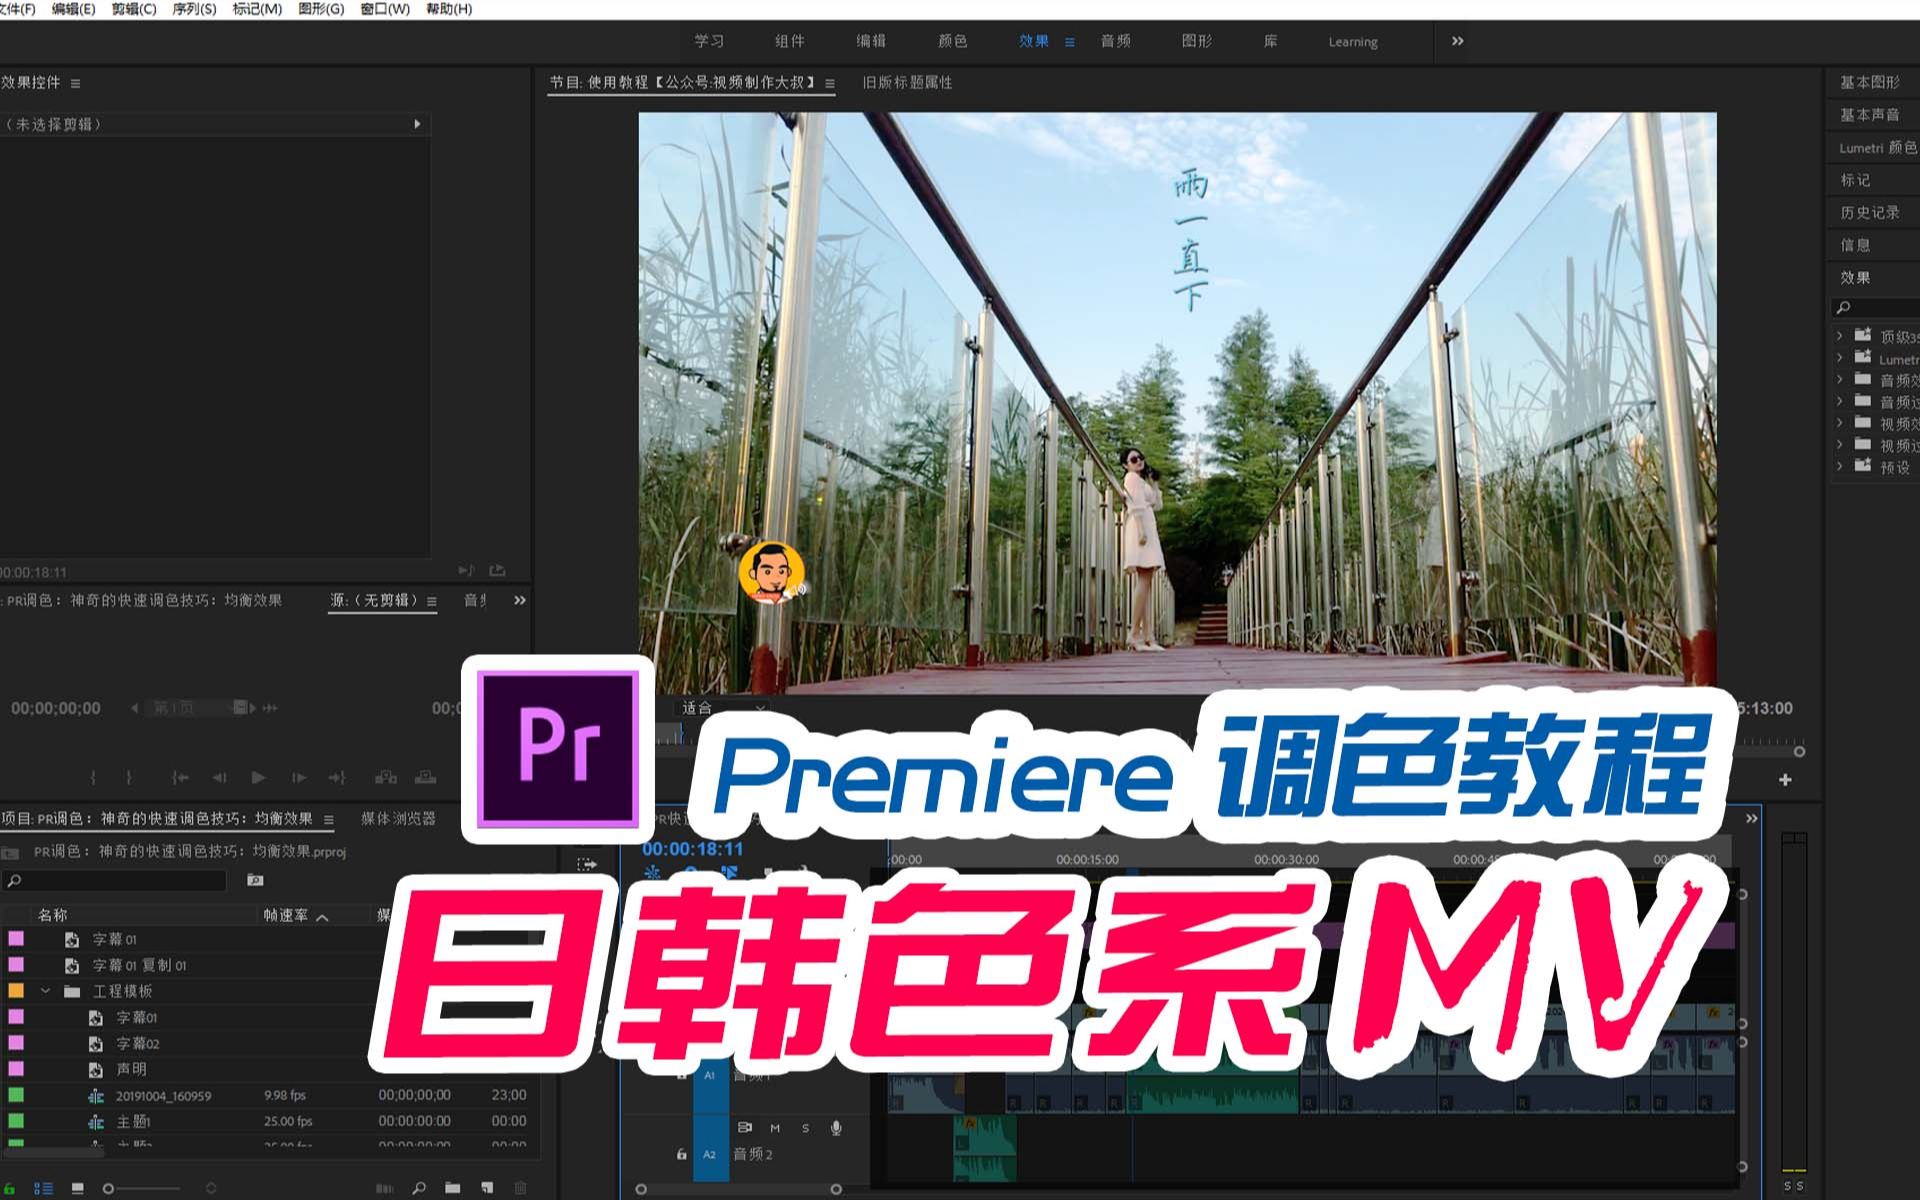Screen dimensions: 1920x1200
Task: Open the 基本声音 panel
Action: tap(1870, 115)
